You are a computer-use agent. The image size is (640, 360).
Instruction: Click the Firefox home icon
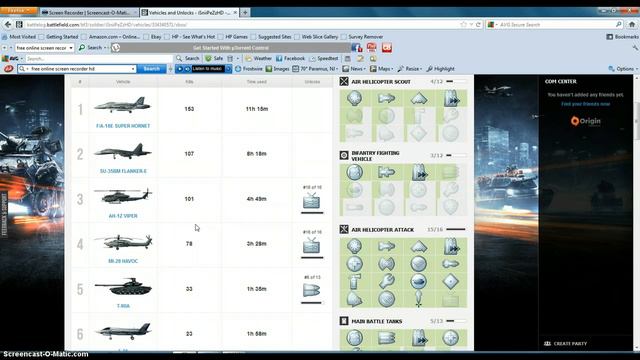pyautogui.click(x=632, y=24)
